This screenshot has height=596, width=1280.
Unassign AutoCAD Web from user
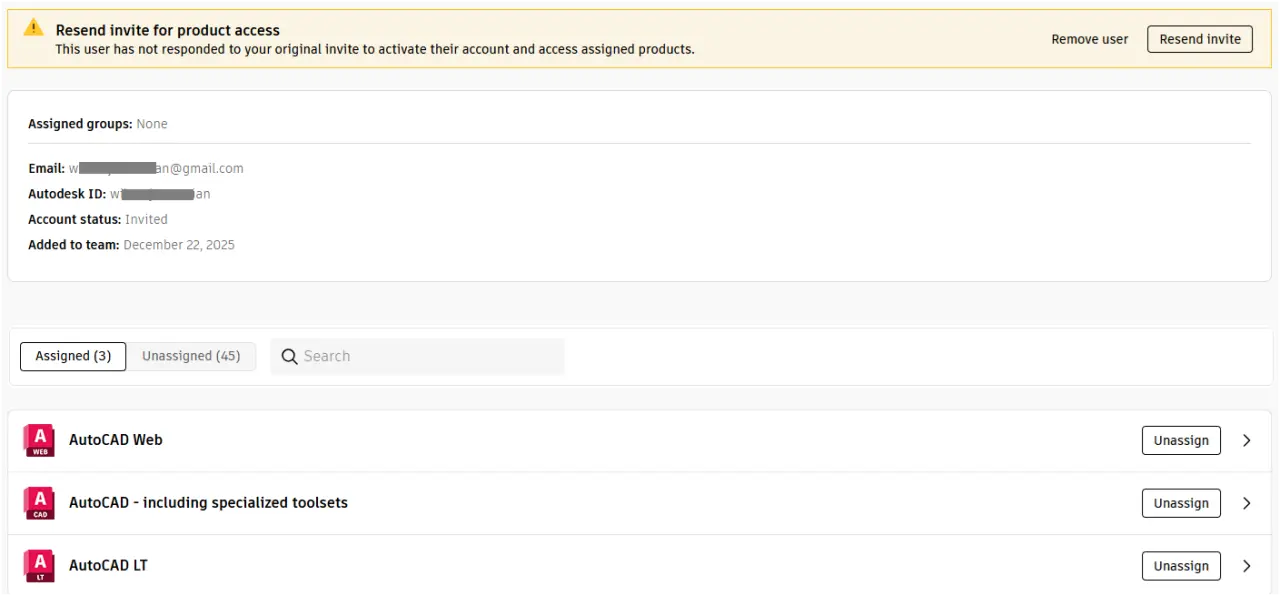pos(1181,440)
